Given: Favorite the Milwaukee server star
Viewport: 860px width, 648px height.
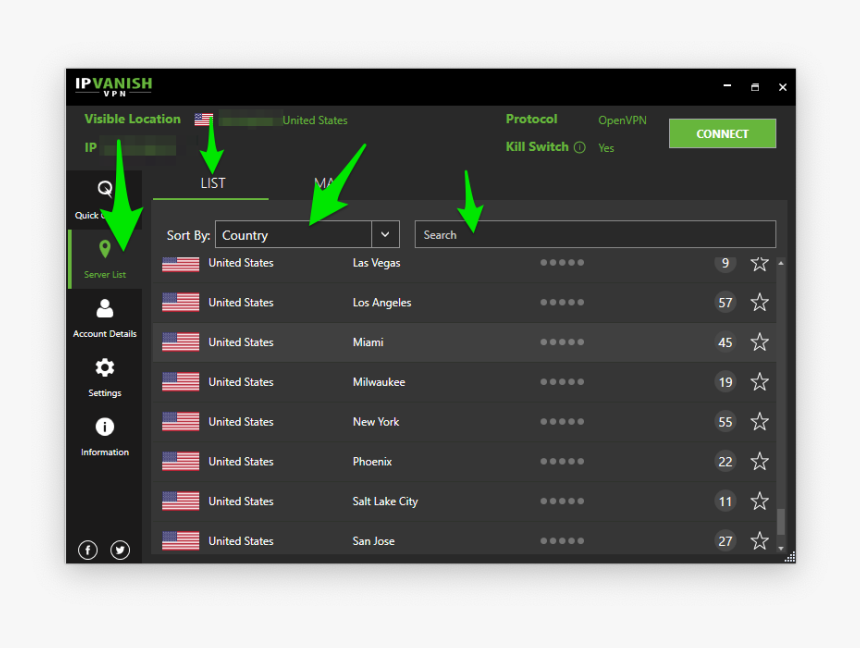Looking at the screenshot, I should pos(760,382).
